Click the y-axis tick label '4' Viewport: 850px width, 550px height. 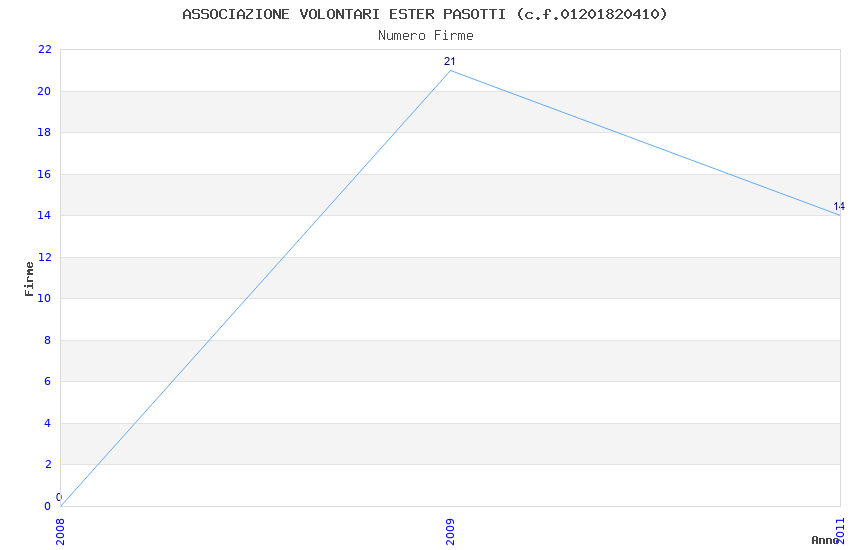click(x=48, y=423)
